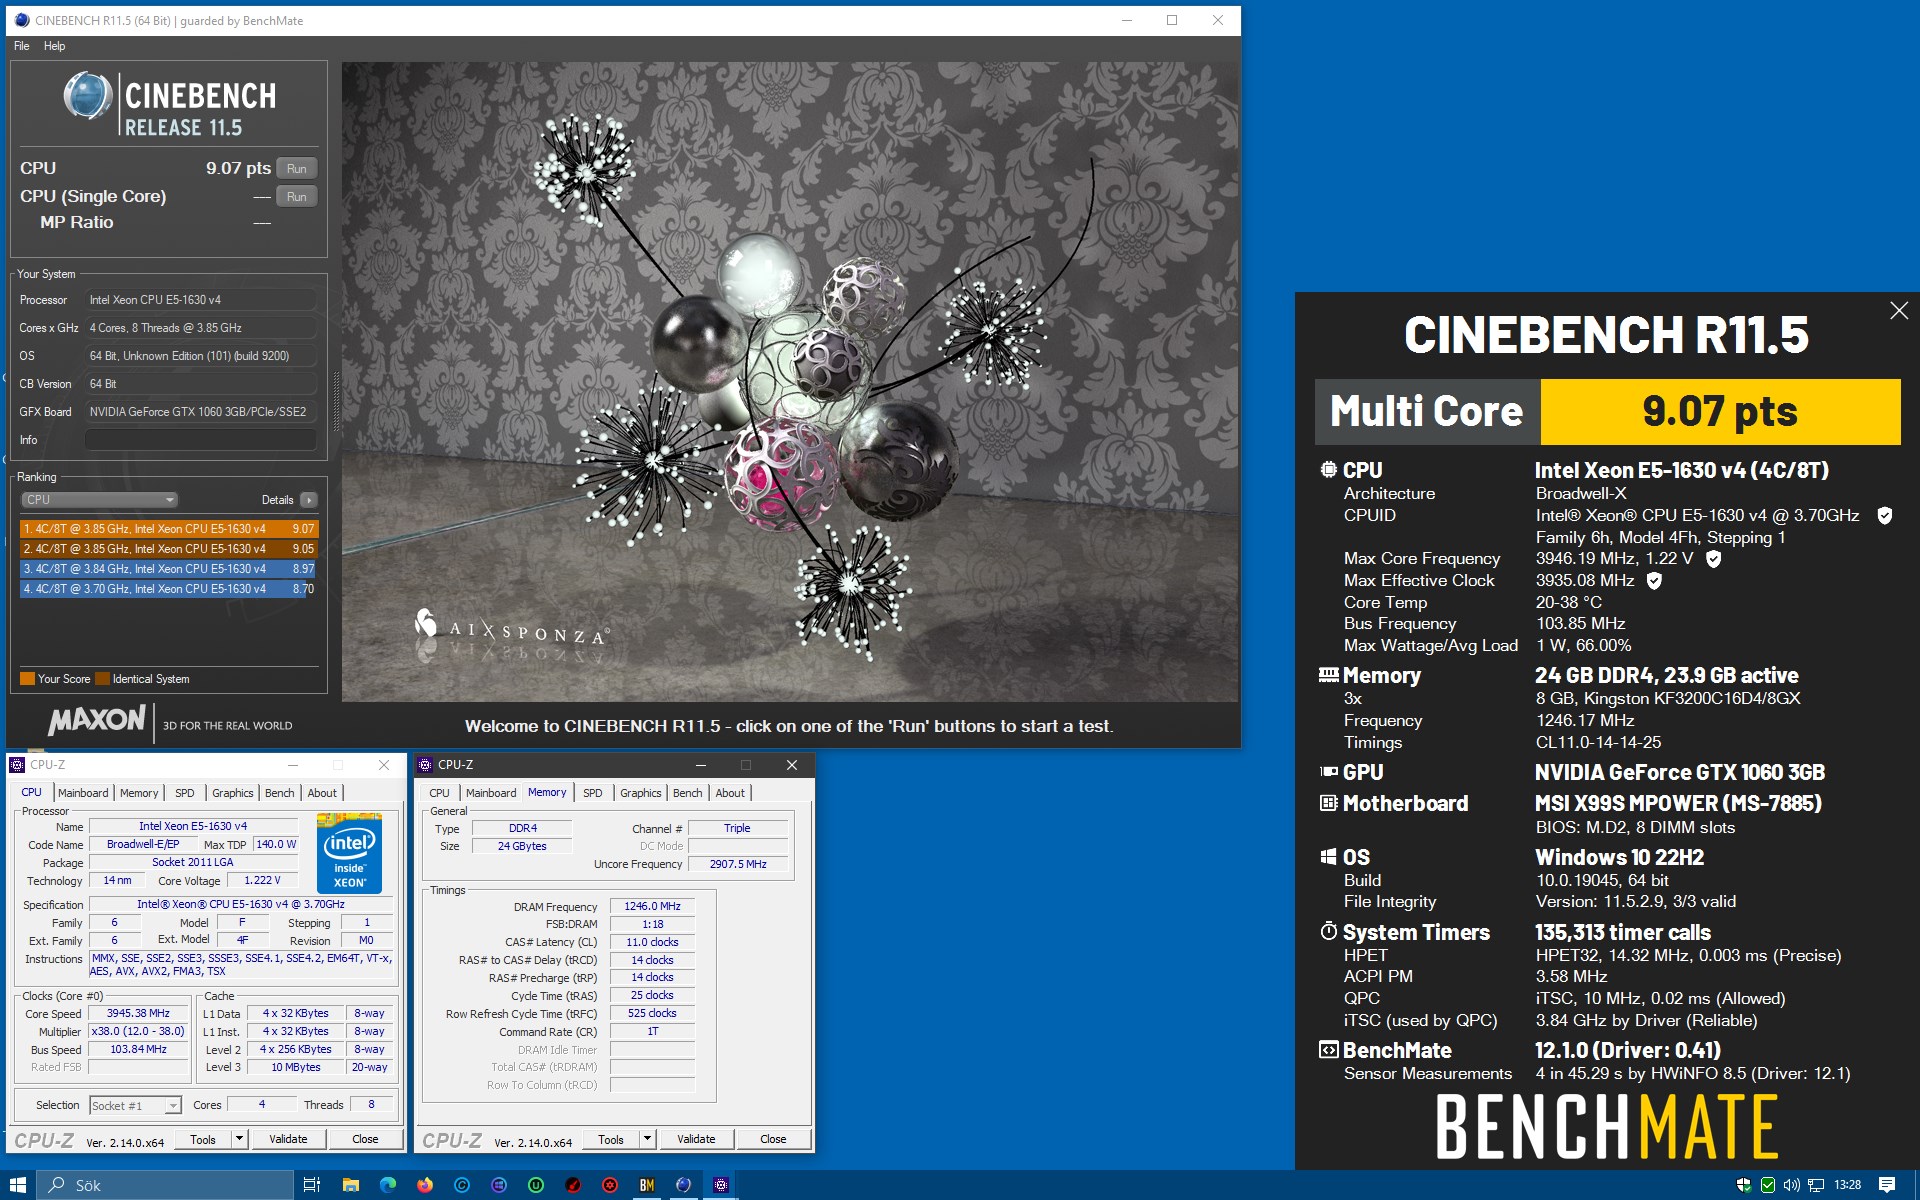Switch to Bench tab in CPU-Z processor window
This screenshot has height=1200, width=1920.
(280, 793)
